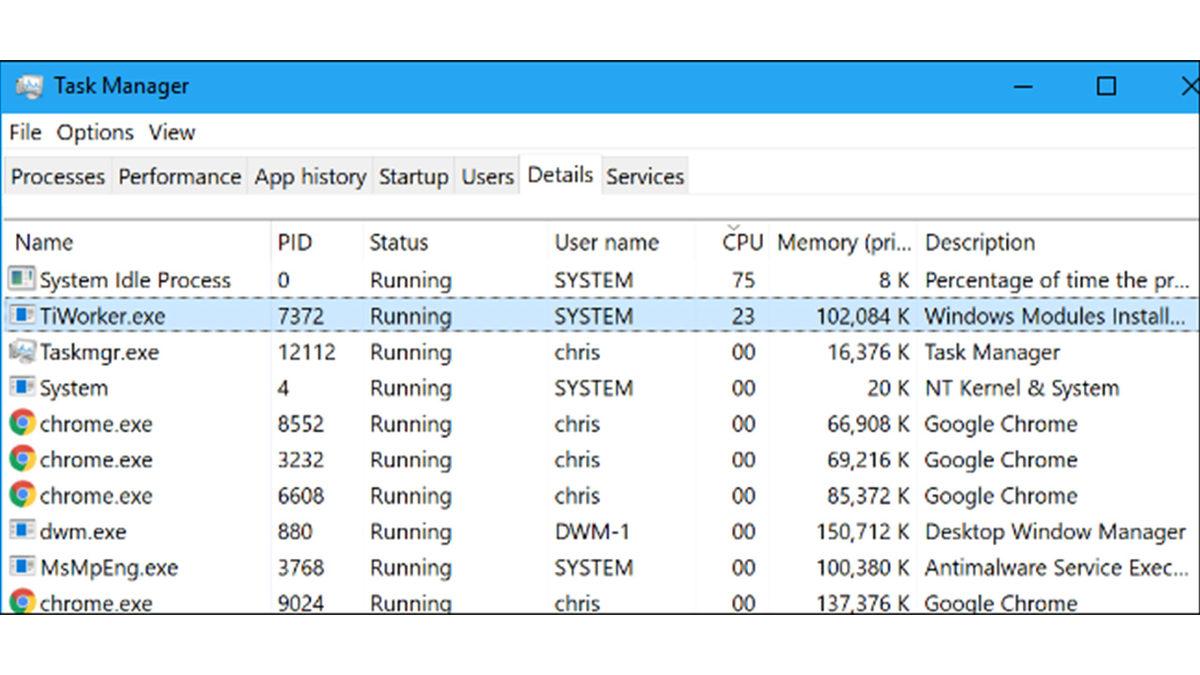1200x675 pixels.
Task: Open the Options menu
Action: 95,132
